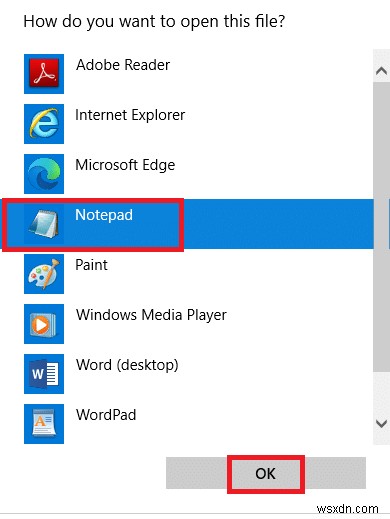This screenshot has width=390, height=519.
Task: Click the Windows Media Player icon
Action: pyautogui.click(x=44, y=324)
